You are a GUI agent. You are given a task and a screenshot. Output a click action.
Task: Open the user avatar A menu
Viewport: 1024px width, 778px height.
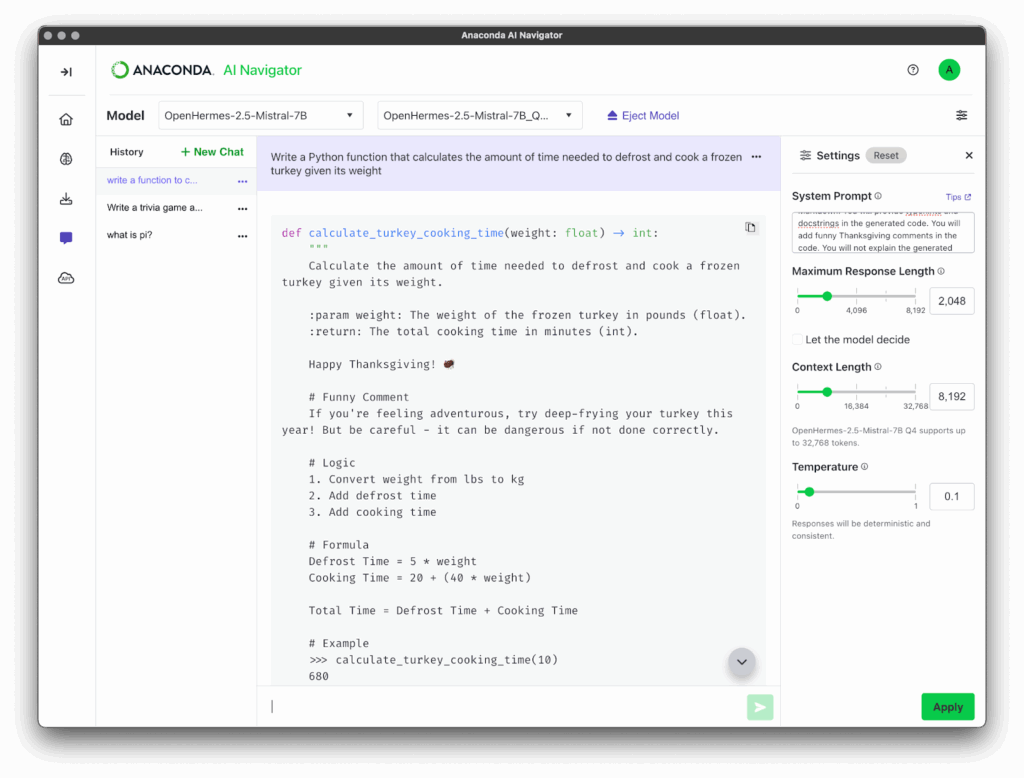click(x=949, y=70)
